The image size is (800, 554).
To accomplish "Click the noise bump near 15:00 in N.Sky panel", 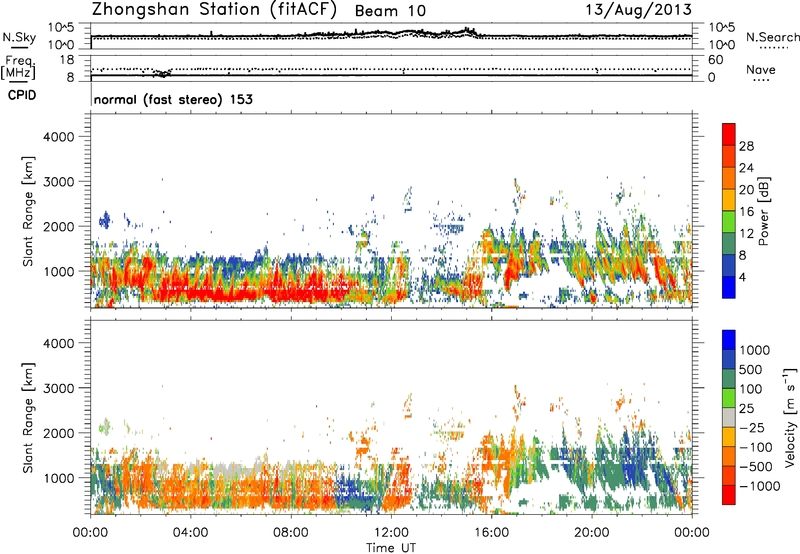I will 467,31.
